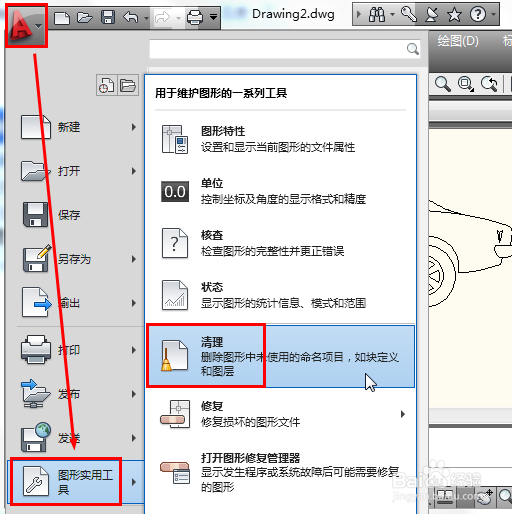Click the pan hand icon at bottom right
The height and width of the screenshot is (514, 512).
[x=484, y=497]
